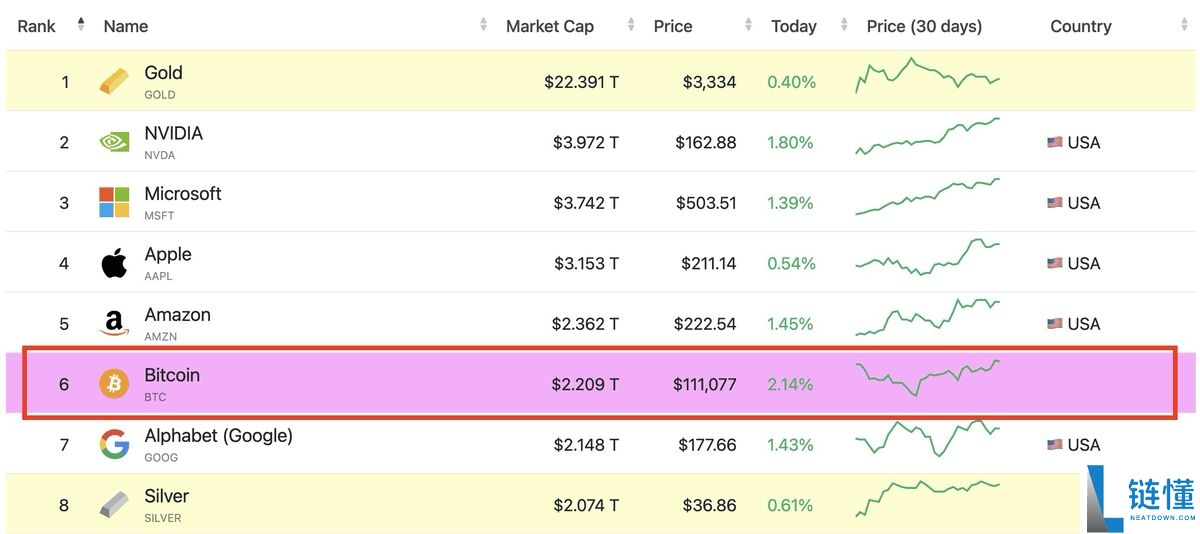Click Silver price $36.86

coord(711,505)
